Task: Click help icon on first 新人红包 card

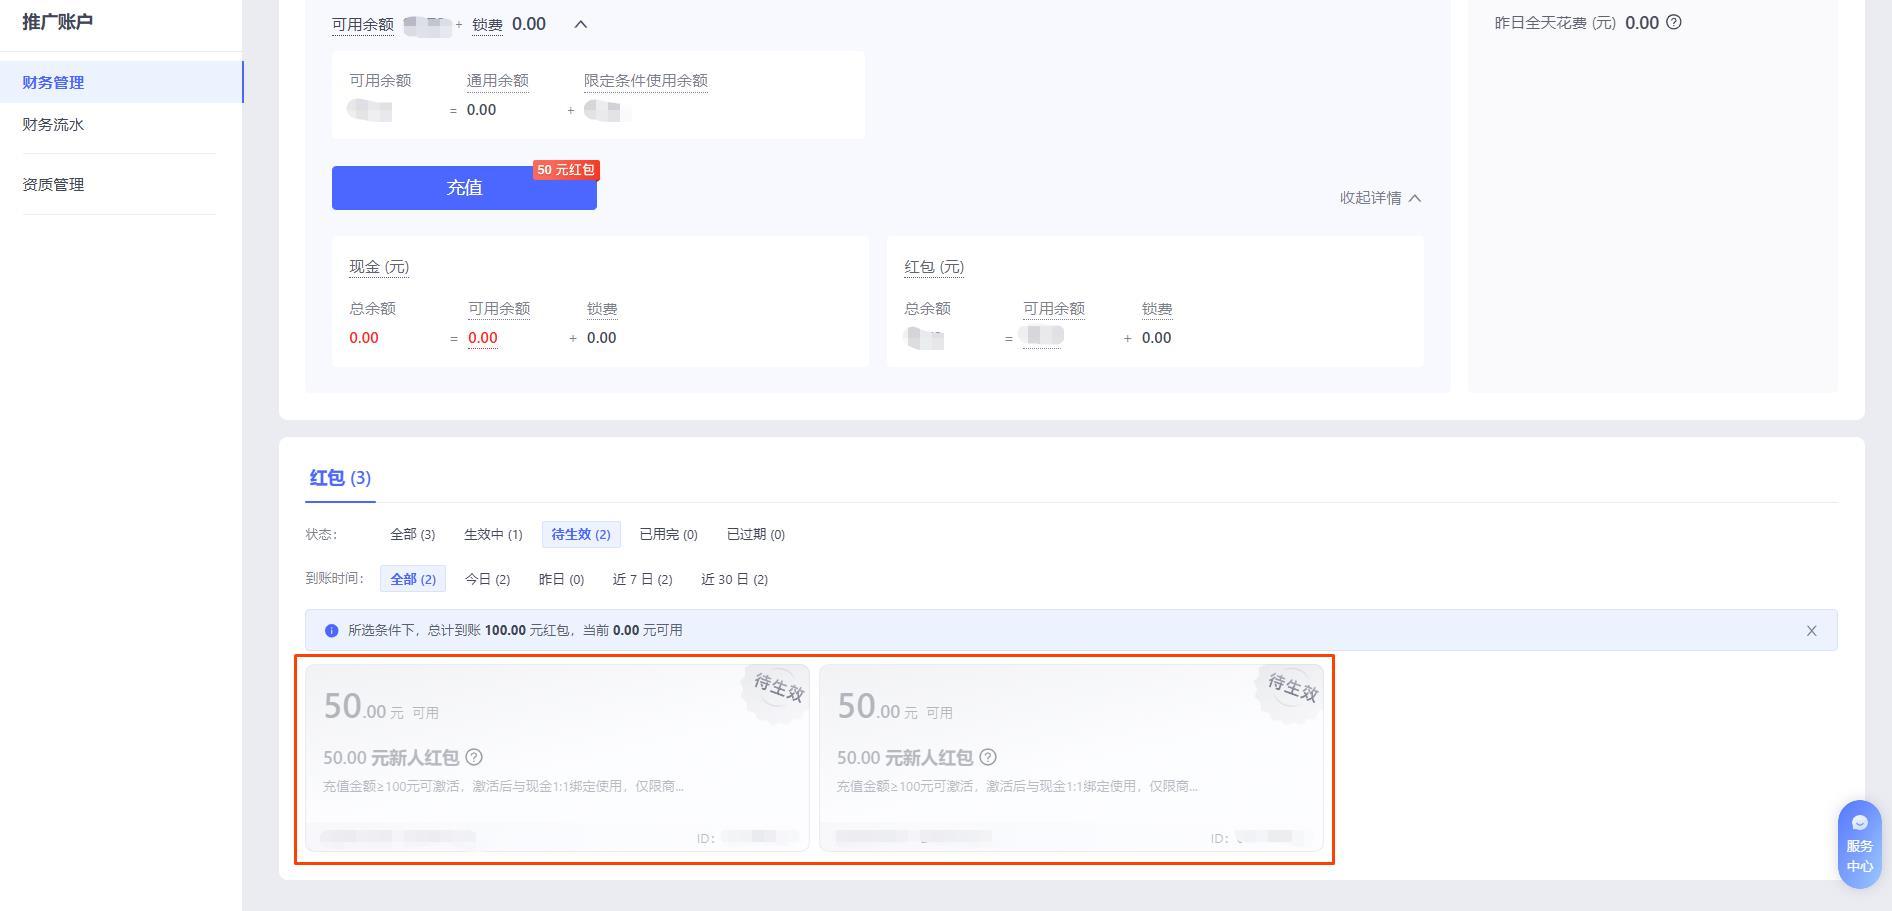Action: click(x=474, y=757)
